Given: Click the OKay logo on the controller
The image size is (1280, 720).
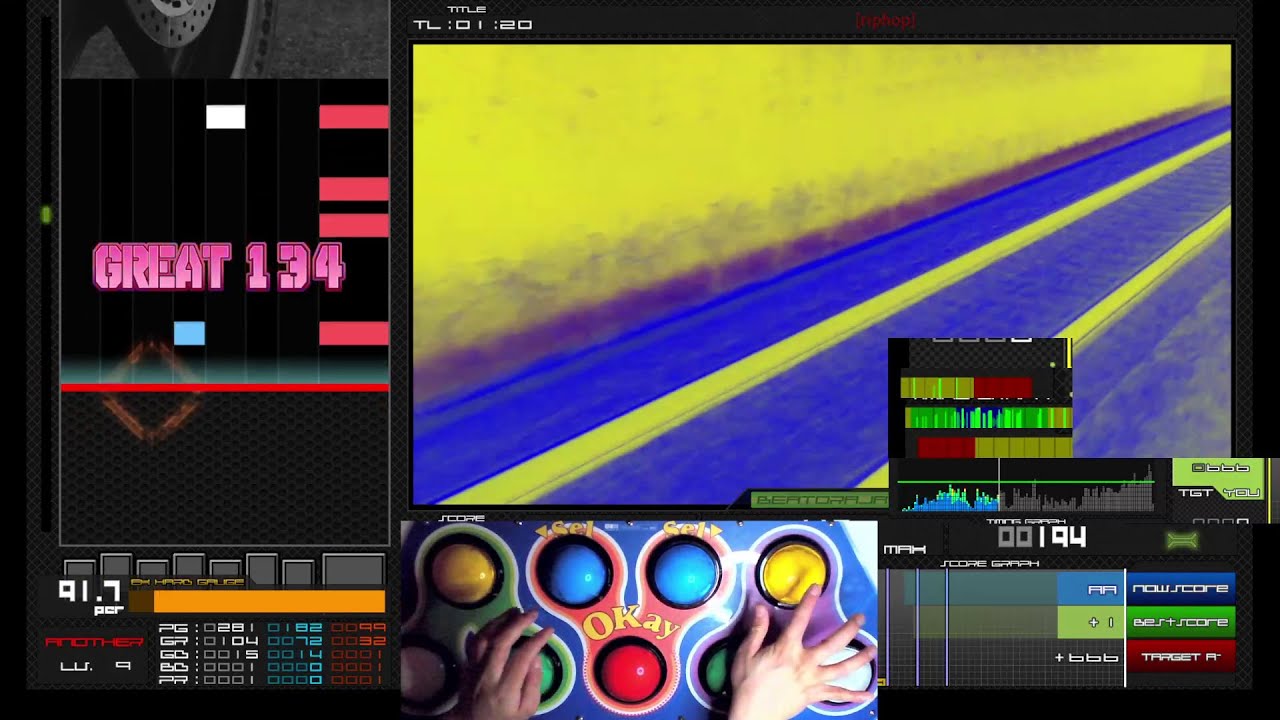Looking at the screenshot, I should pyautogui.click(x=631, y=624).
